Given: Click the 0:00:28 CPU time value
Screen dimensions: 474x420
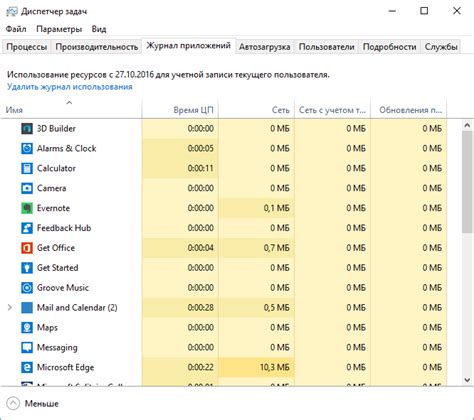Looking at the screenshot, I should (x=200, y=307).
